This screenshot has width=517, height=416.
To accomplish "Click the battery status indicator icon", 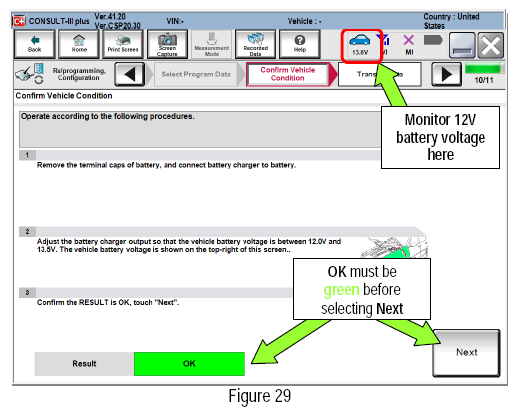I will click(433, 40).
